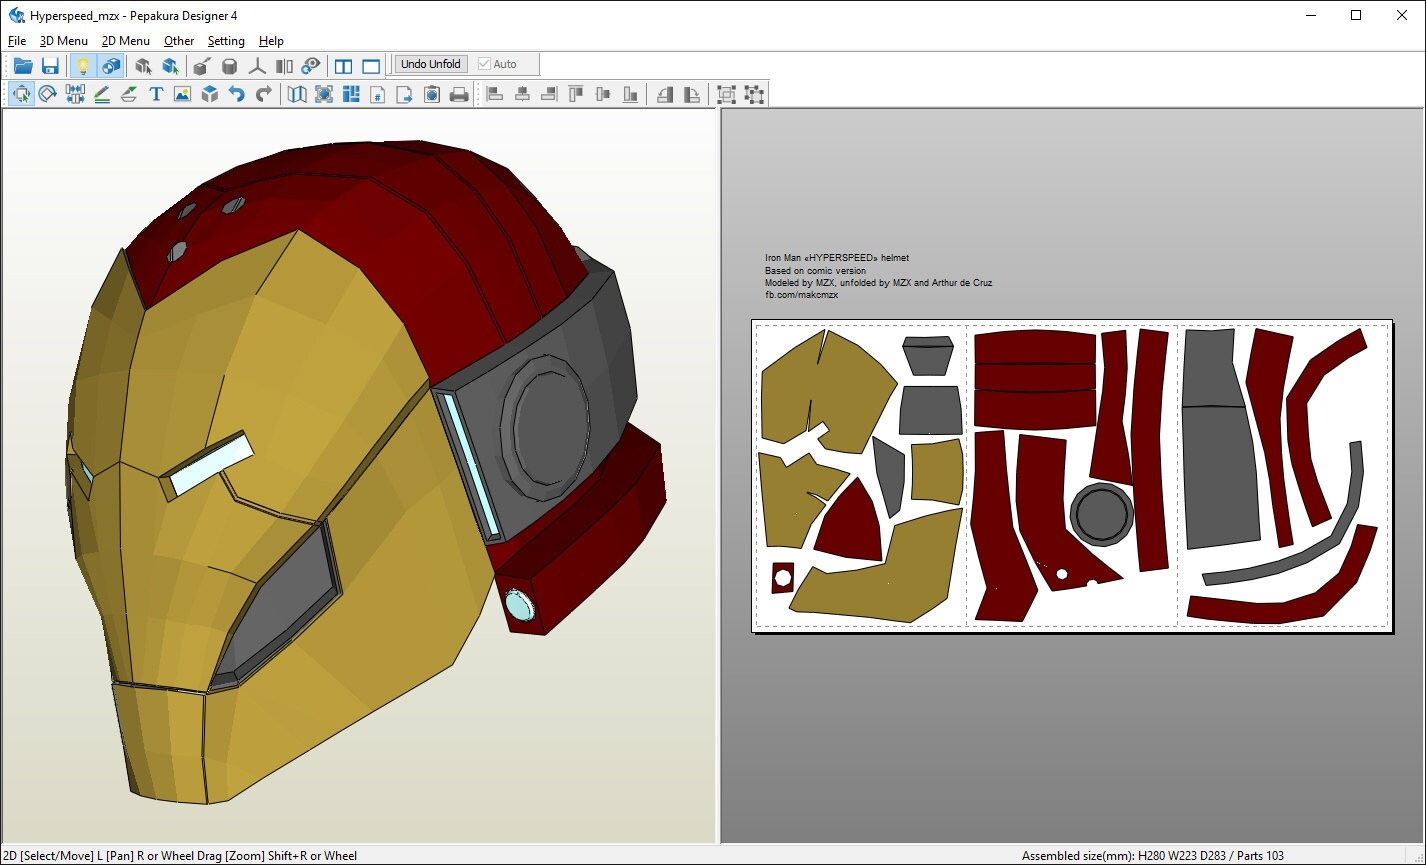The height and width of the screenshot is (865, 1426).
Task: Click the Pepakura Designer title bar app icon
Action: pyautogui.click(x=16, y=15)
